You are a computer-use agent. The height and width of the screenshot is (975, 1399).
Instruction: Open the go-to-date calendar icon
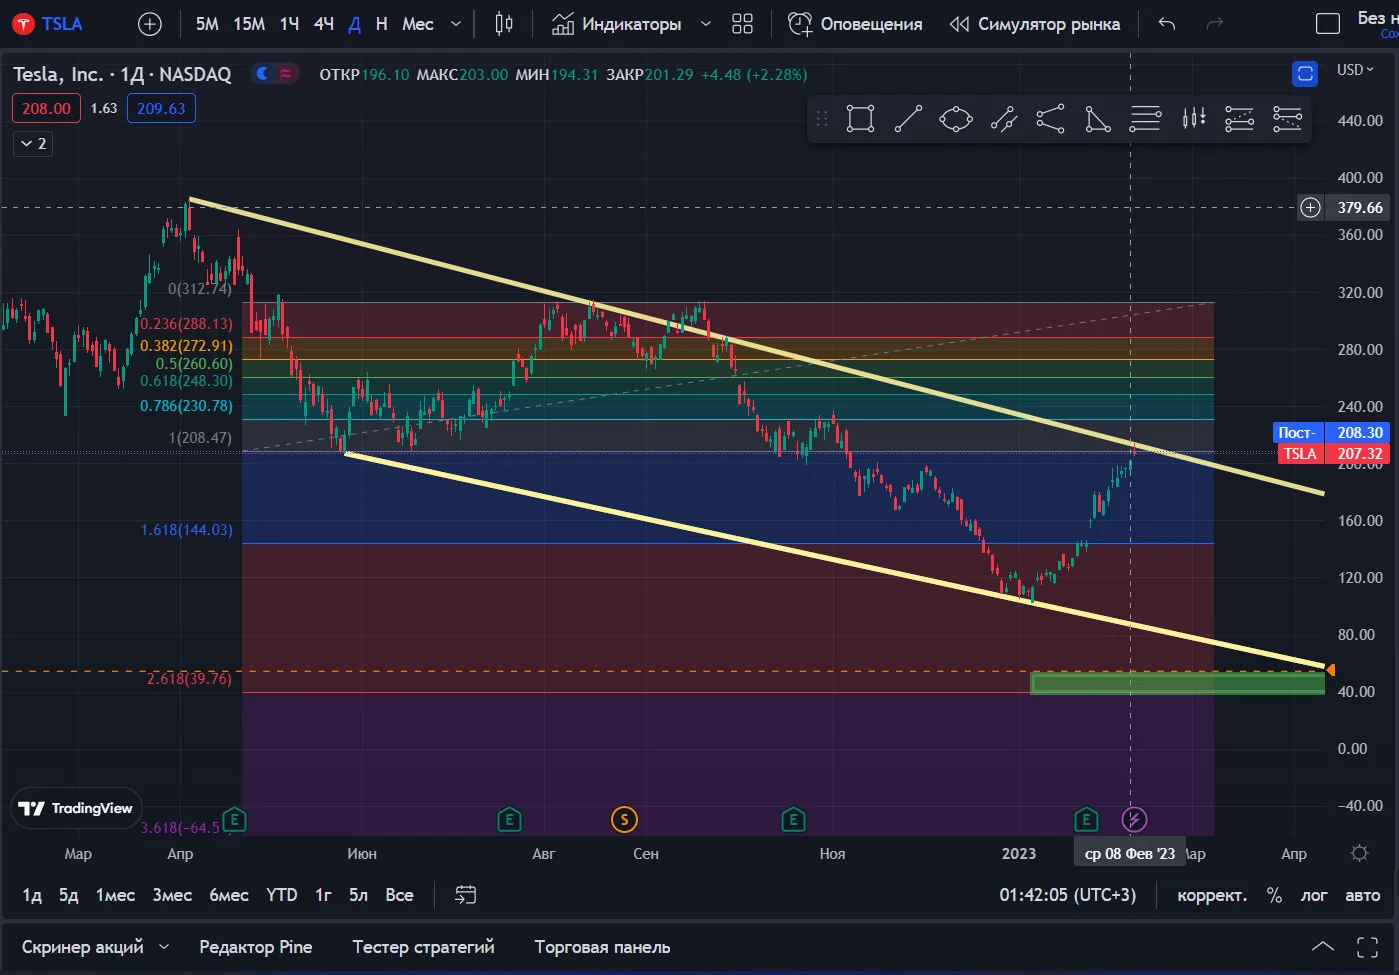tap(465, 895)
